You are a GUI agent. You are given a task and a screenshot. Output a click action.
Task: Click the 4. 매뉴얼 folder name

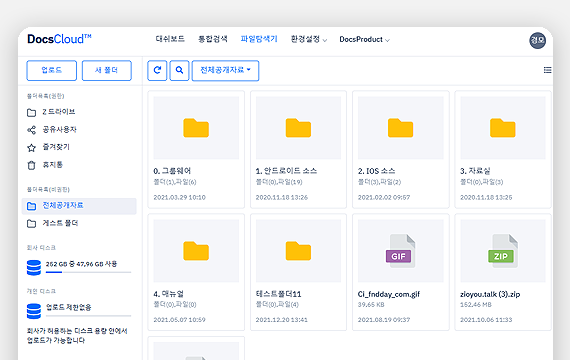click(168, 293)
